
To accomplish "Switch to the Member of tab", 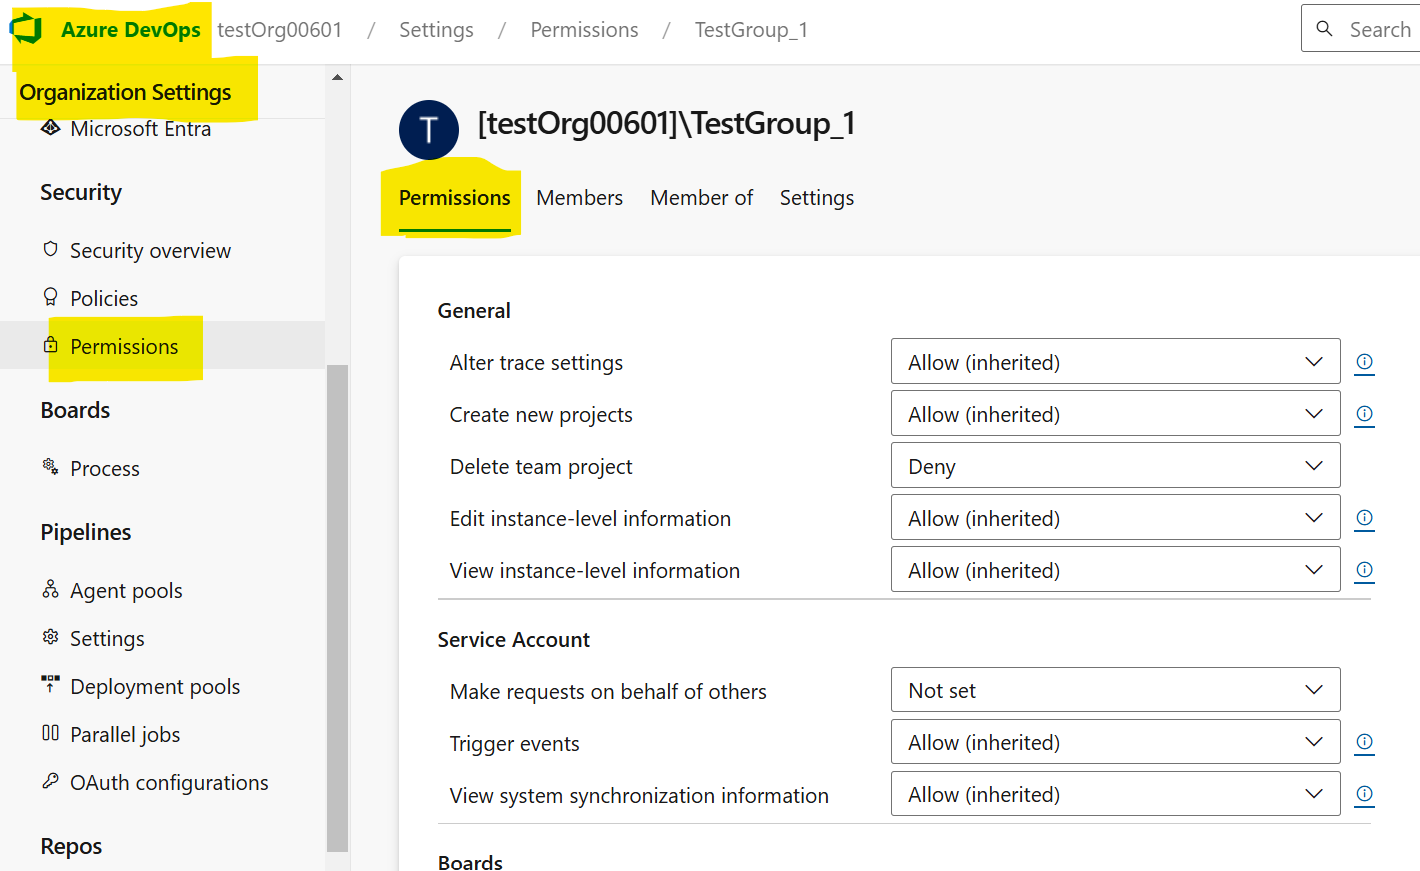I will 701,198.
